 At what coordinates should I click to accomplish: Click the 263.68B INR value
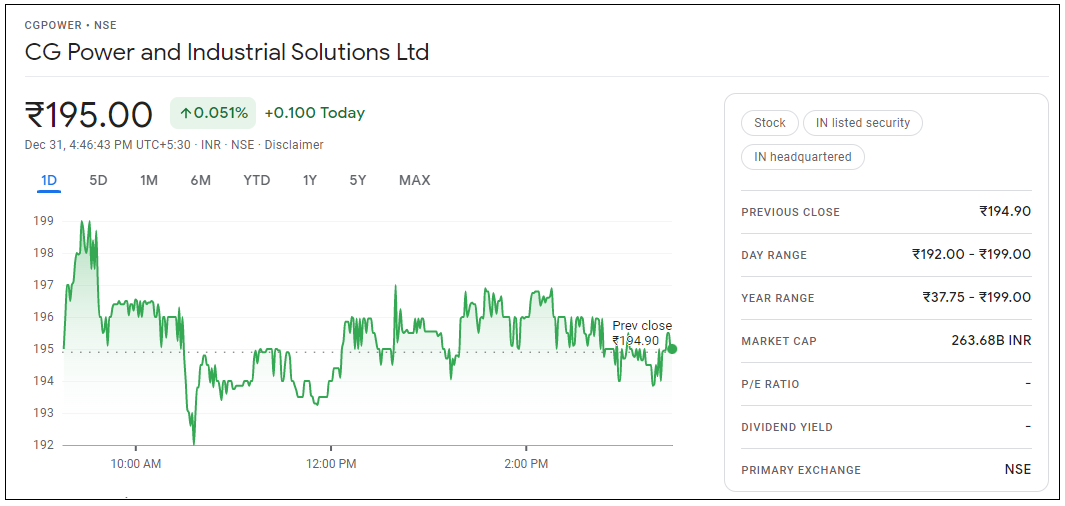click(x=992, y=340)
